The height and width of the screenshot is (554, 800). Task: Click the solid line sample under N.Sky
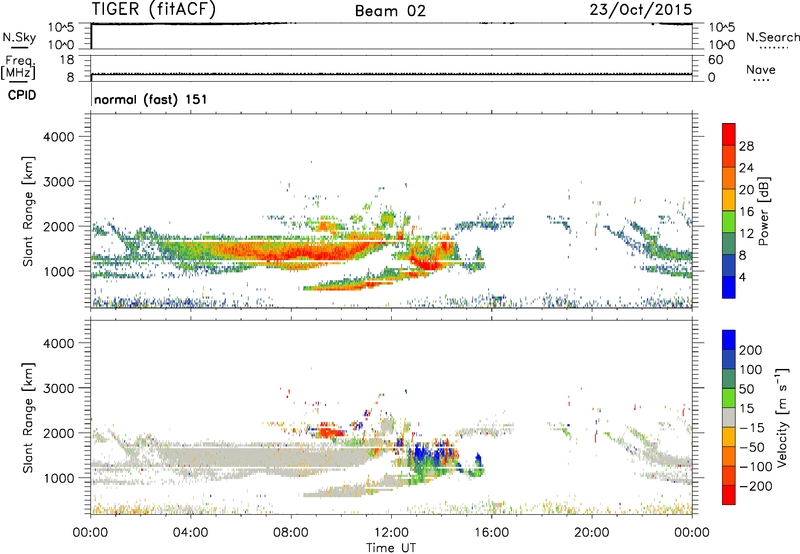tap(19, 48)
